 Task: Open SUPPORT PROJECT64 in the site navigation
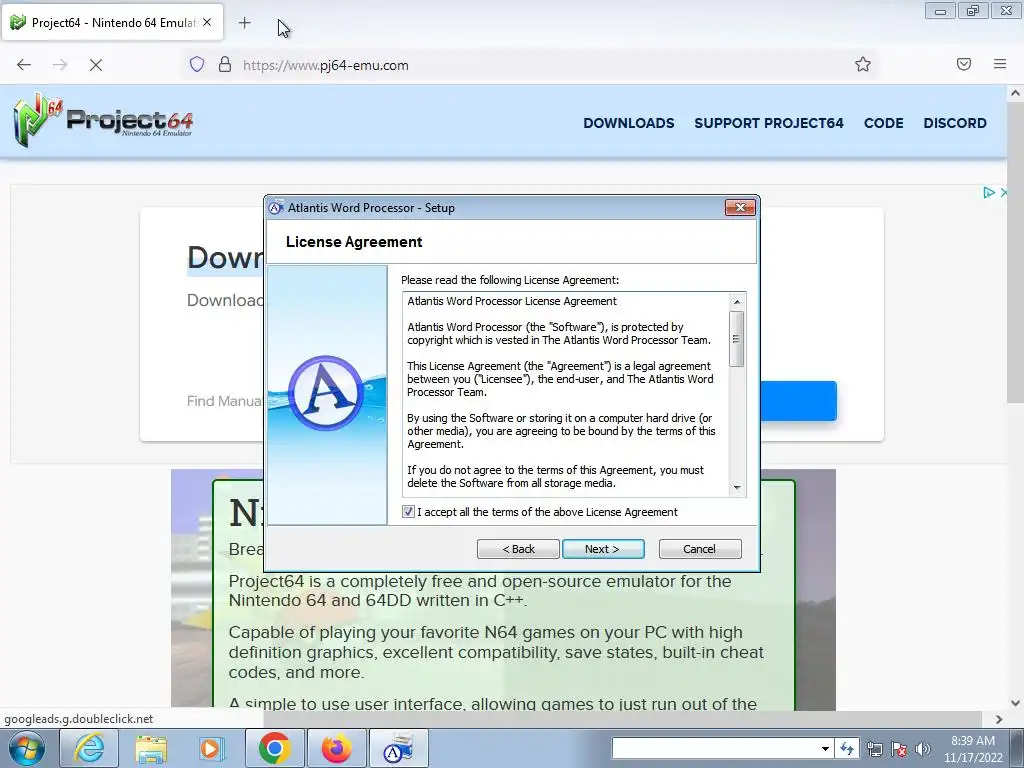pyautogui.click(x=769, y=123)
